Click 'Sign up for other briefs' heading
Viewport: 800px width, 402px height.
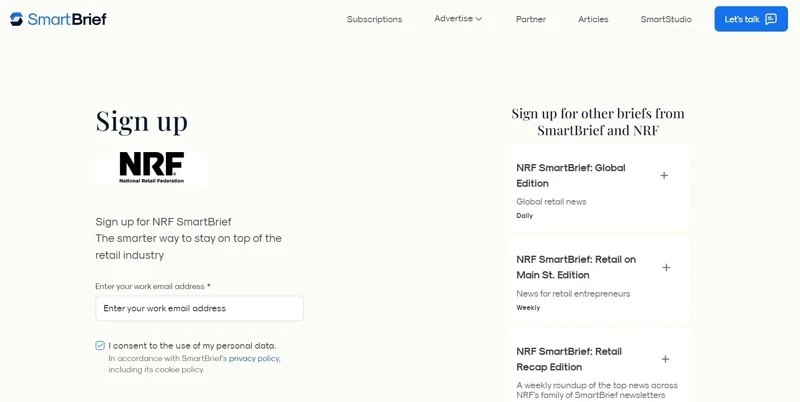pyautogui.click(x=598, y=121)
